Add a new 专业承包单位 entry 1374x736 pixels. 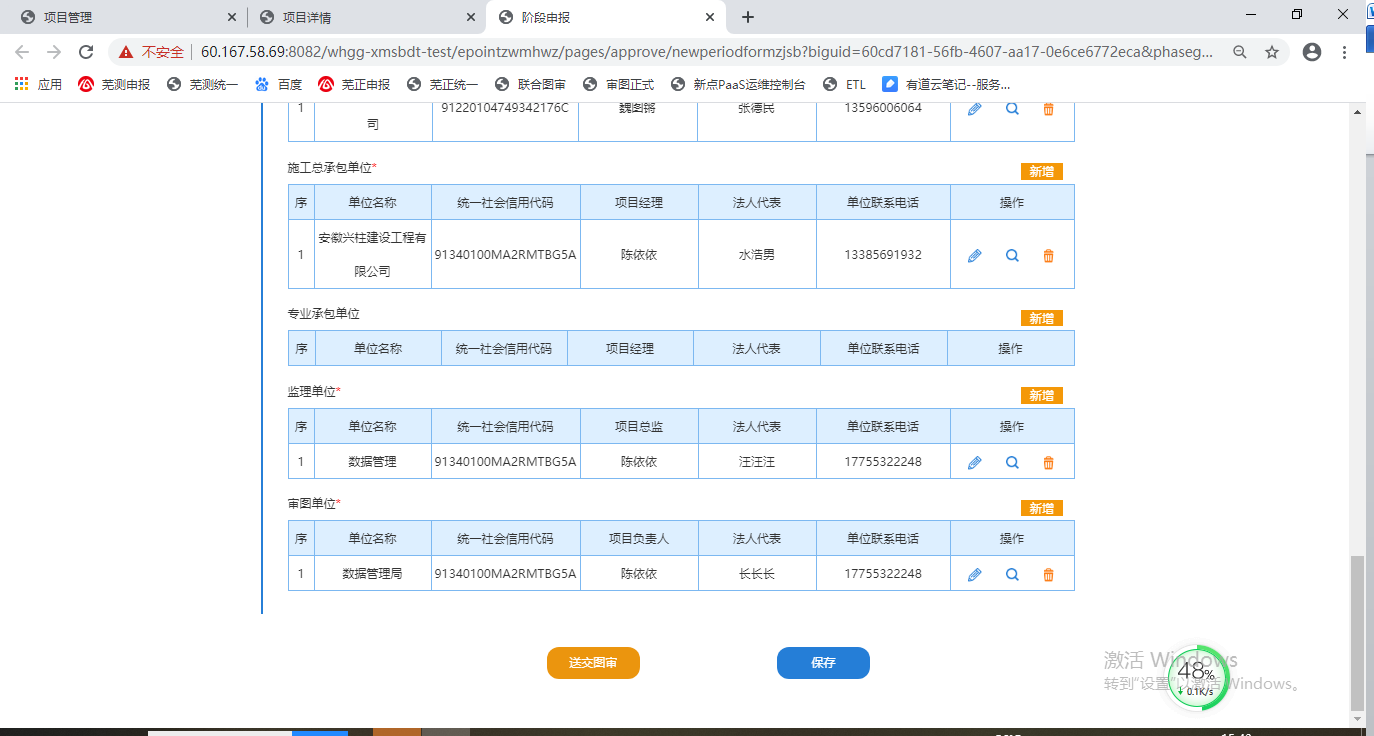click(1041, 318)
